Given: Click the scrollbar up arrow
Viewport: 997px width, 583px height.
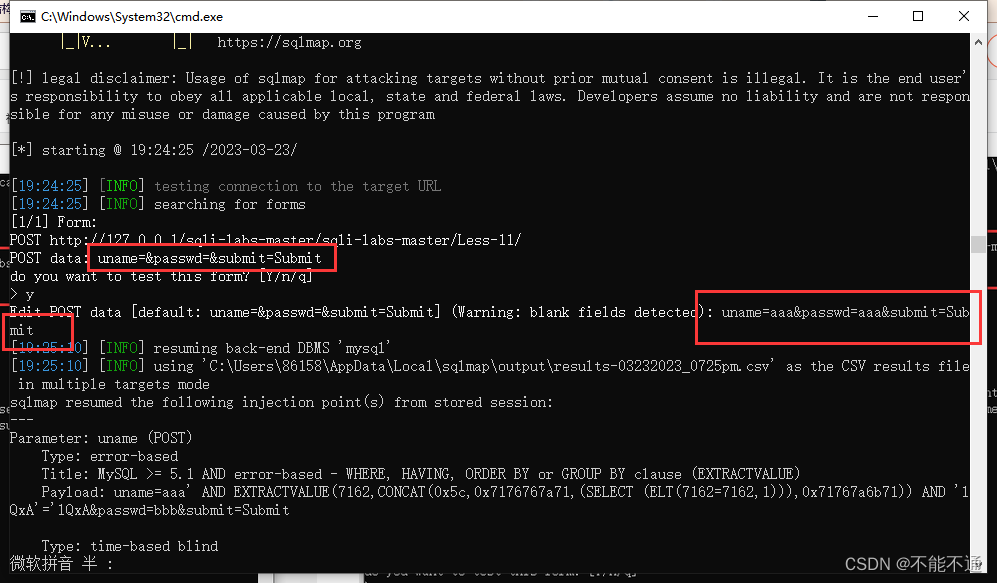Looking at the screenshot, I should point(978,42).
